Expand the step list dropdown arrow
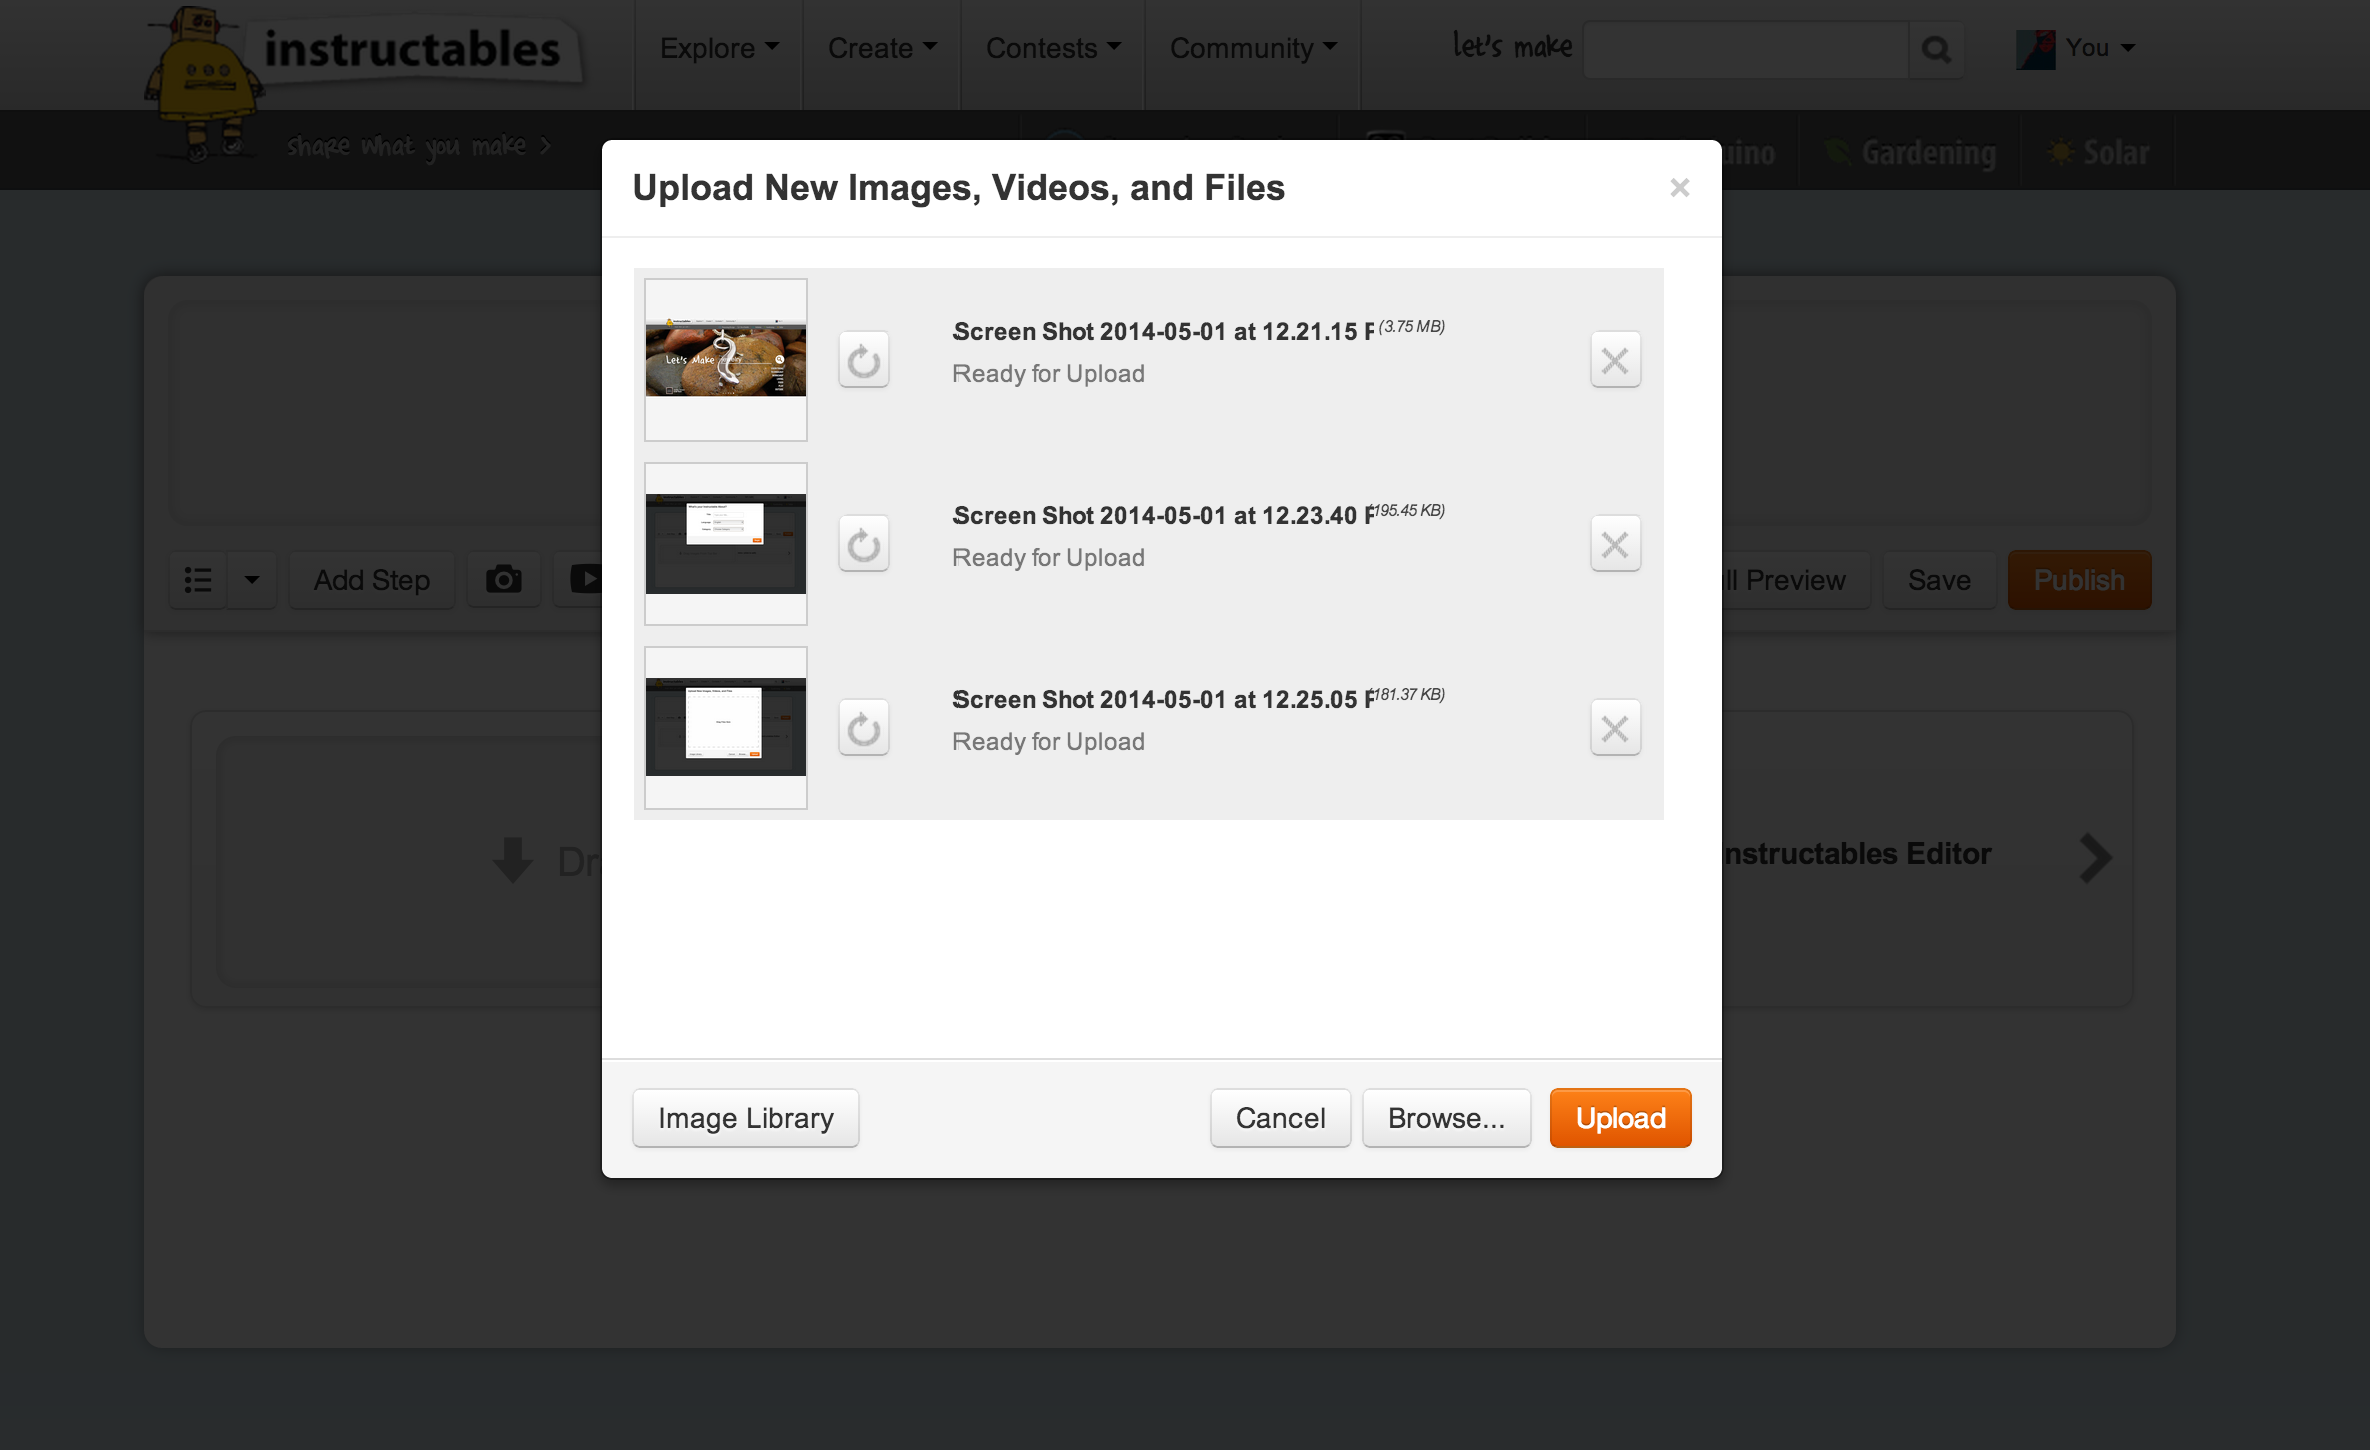The image size is (2370, 1450). pos(249,580)
